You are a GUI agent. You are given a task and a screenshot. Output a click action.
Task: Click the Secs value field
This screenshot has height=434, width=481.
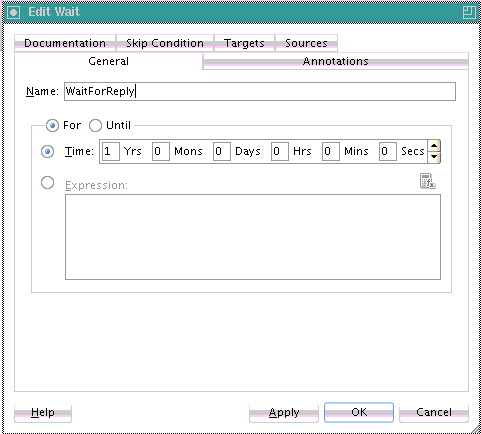tap(388, 151)
